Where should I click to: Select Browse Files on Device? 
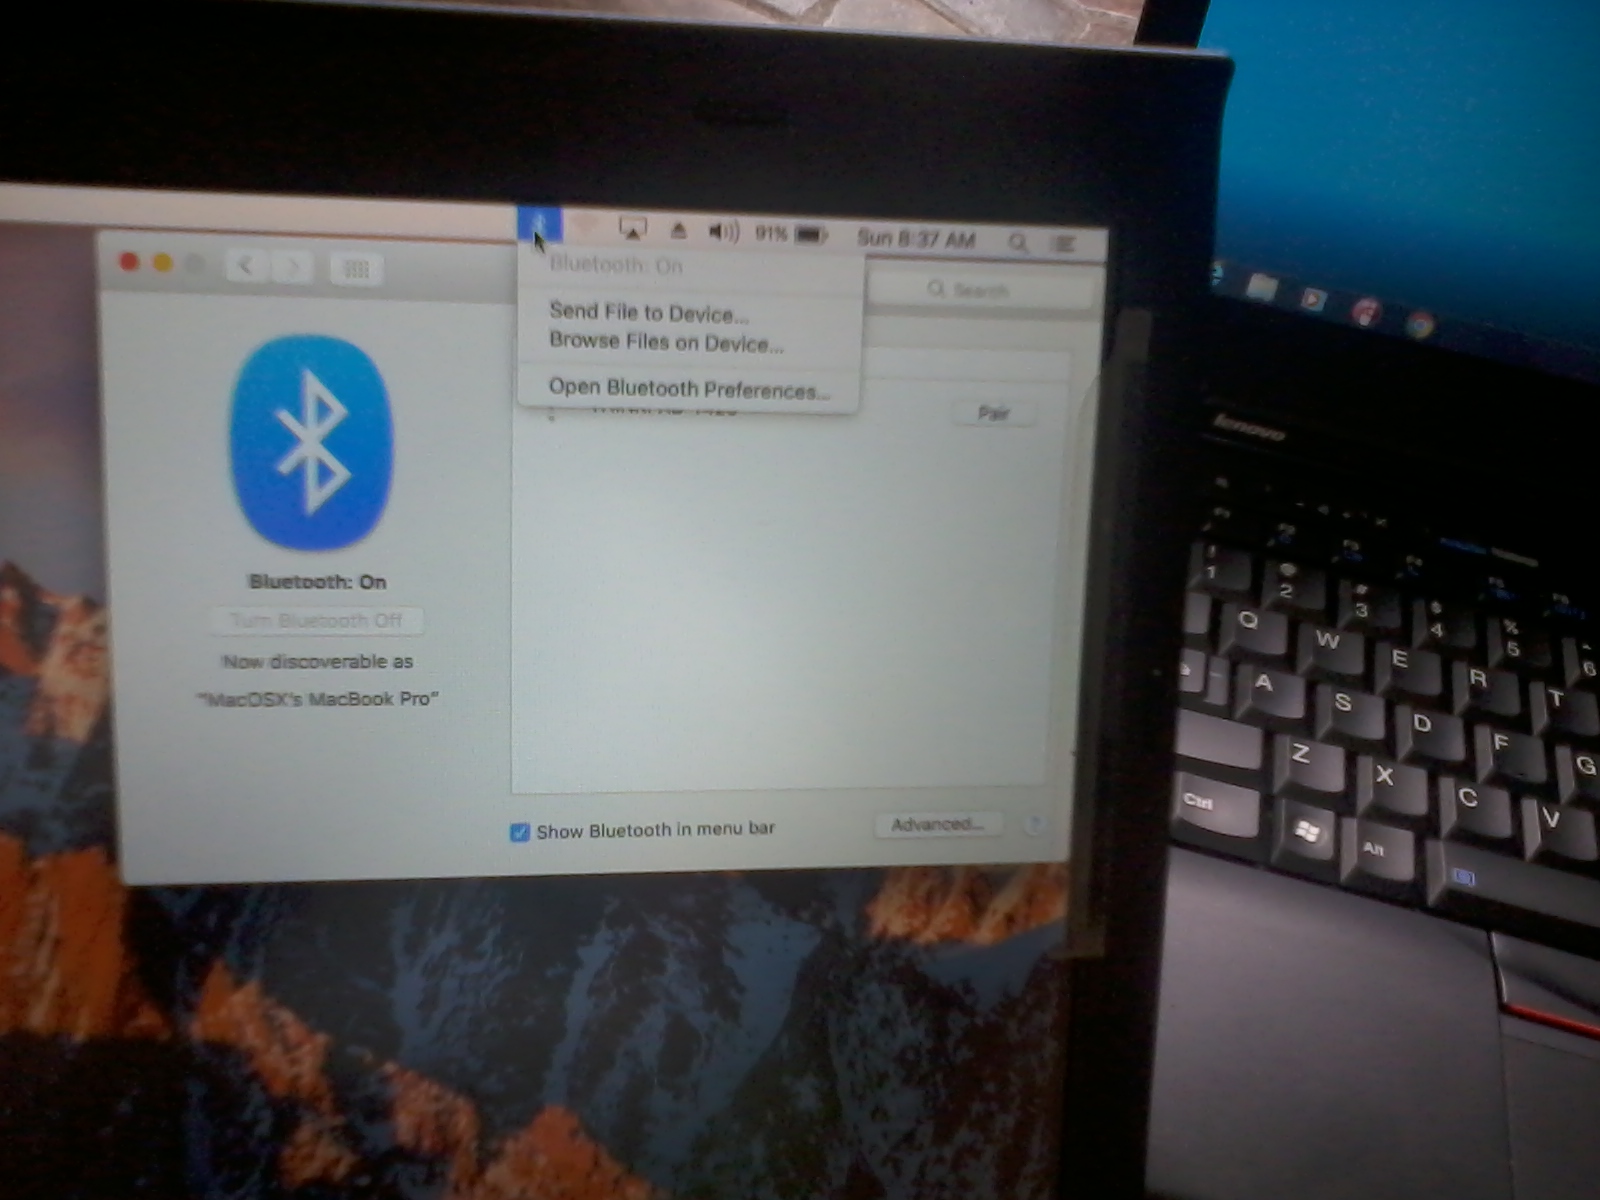point(665,342)
